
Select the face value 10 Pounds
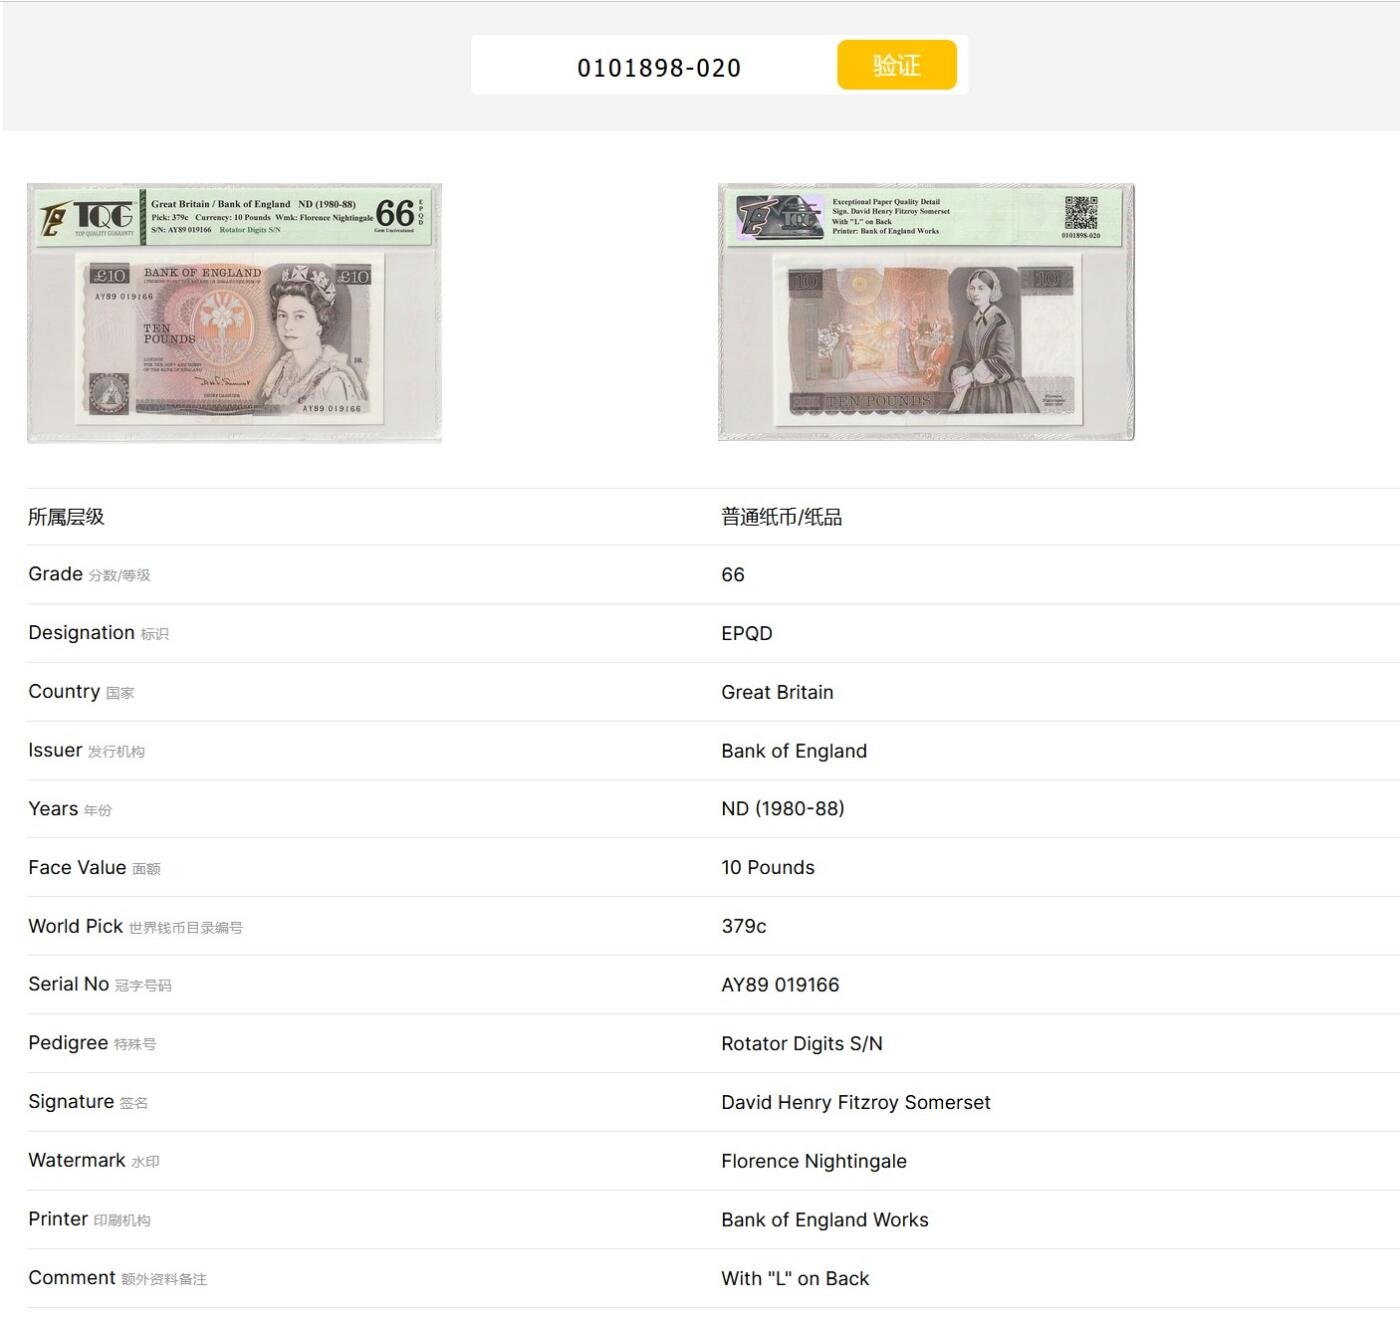768,867
